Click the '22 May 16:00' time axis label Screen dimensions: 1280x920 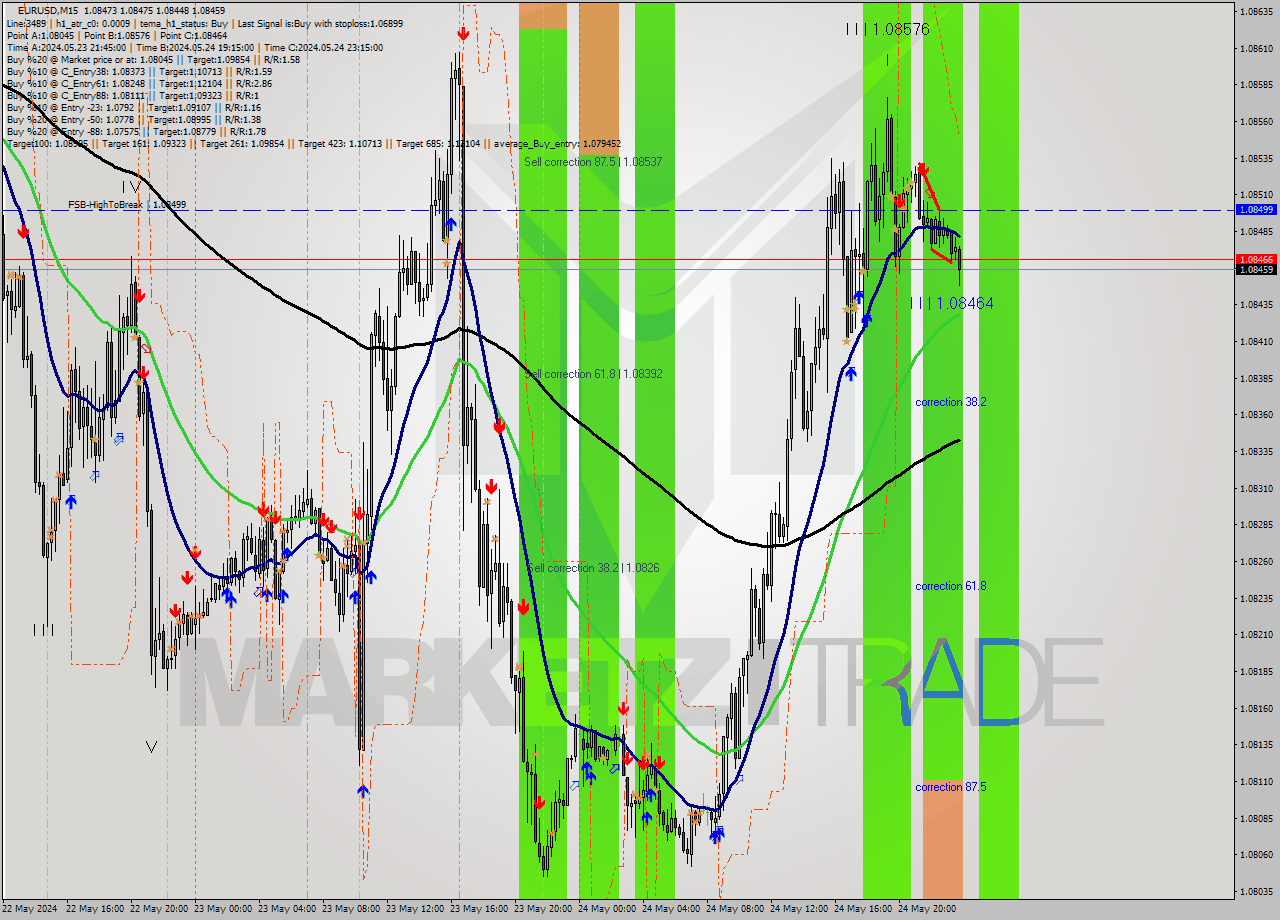pyautogui.click(x=95, y=909)
